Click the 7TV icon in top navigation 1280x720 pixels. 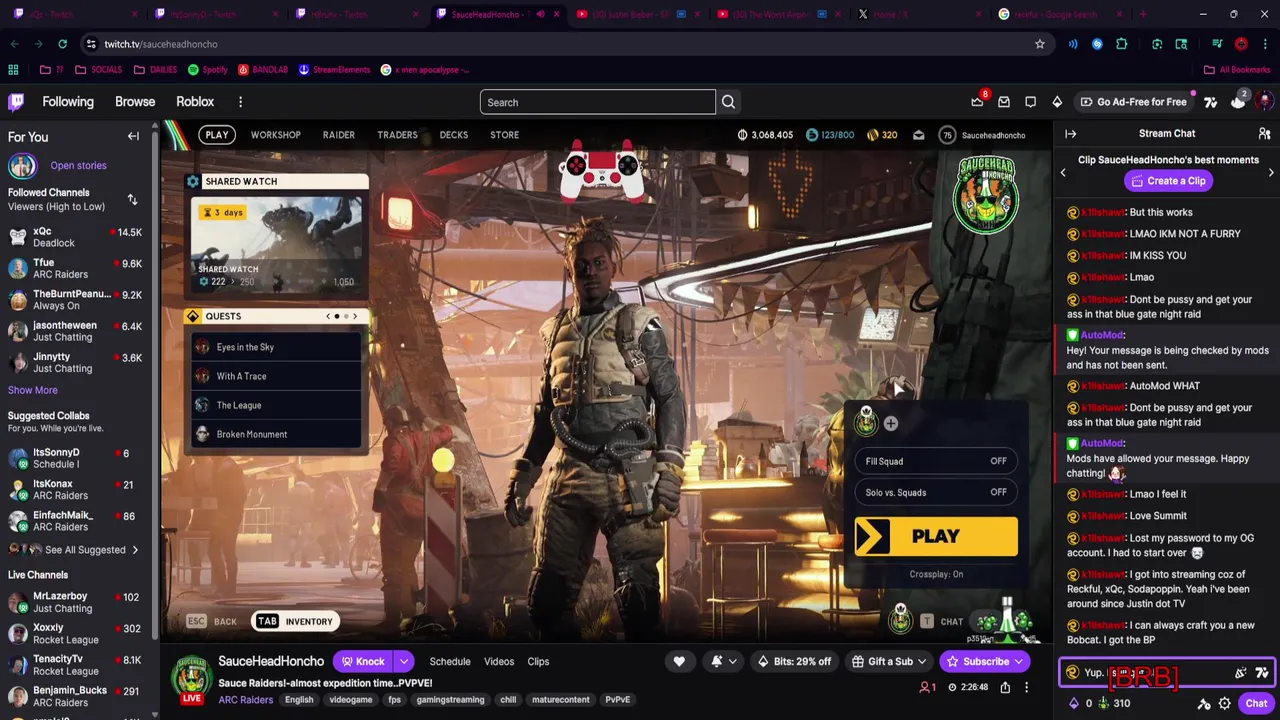click(1211, 102)
